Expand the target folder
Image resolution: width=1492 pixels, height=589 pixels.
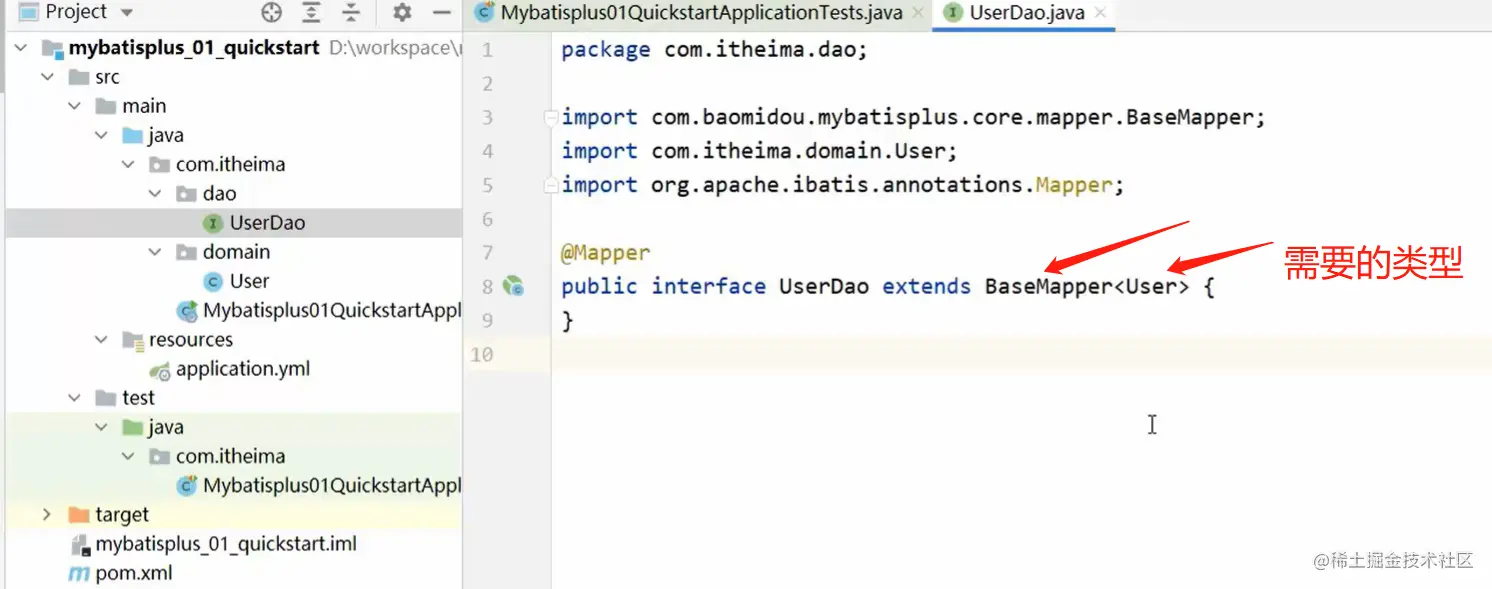click(x=47, y=514)
